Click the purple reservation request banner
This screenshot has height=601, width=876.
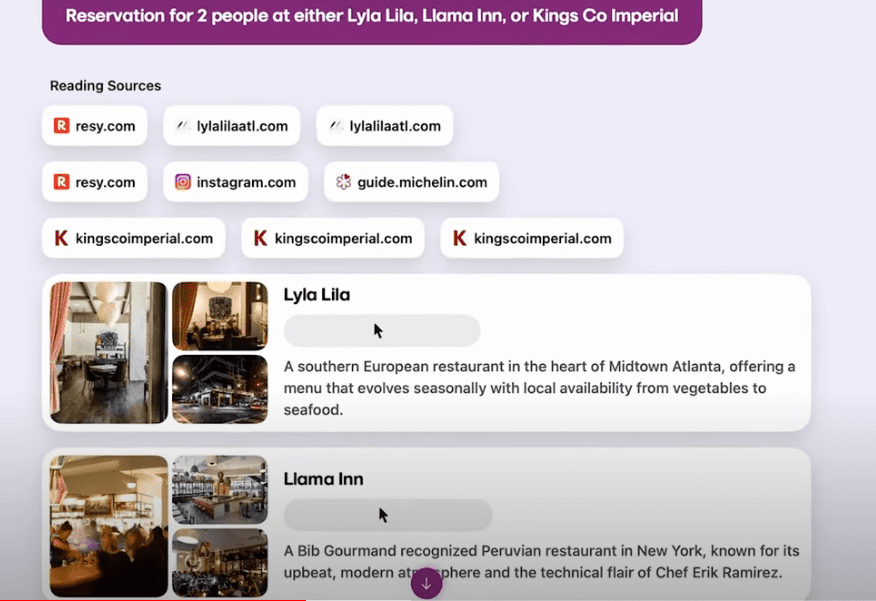click(371, 17)
